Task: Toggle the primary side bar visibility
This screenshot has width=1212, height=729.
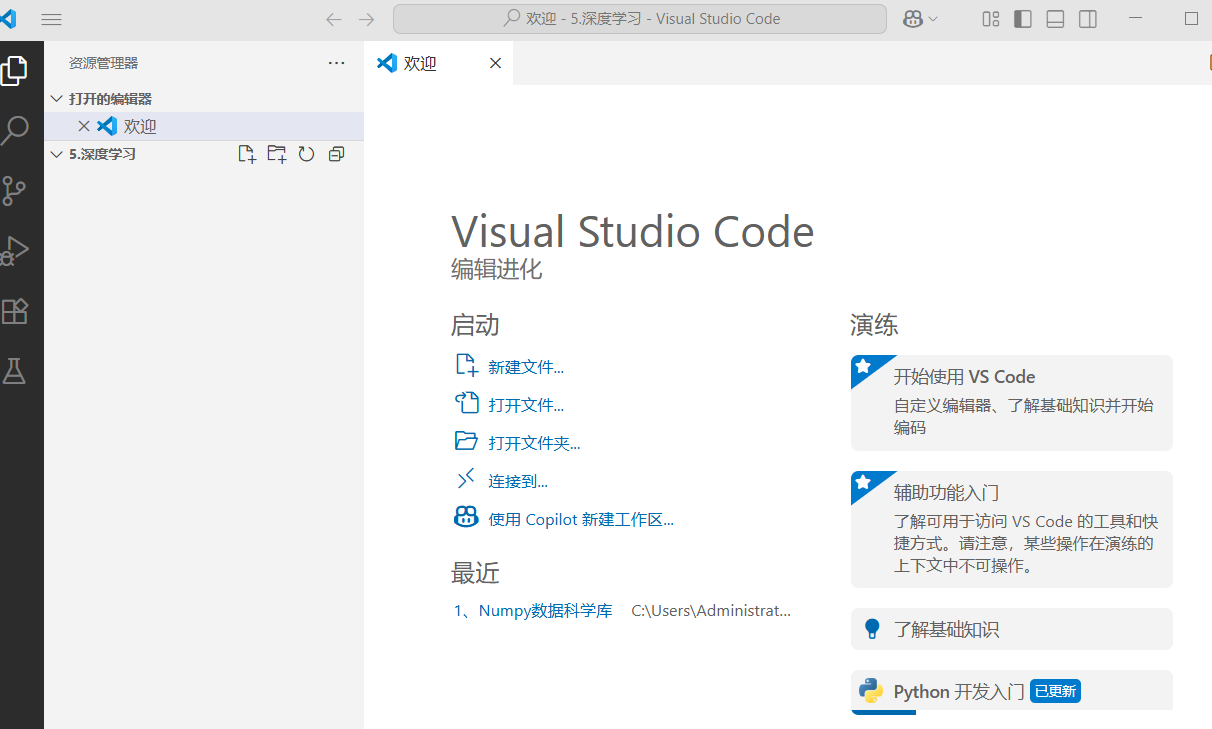Action: point(1023,19)
